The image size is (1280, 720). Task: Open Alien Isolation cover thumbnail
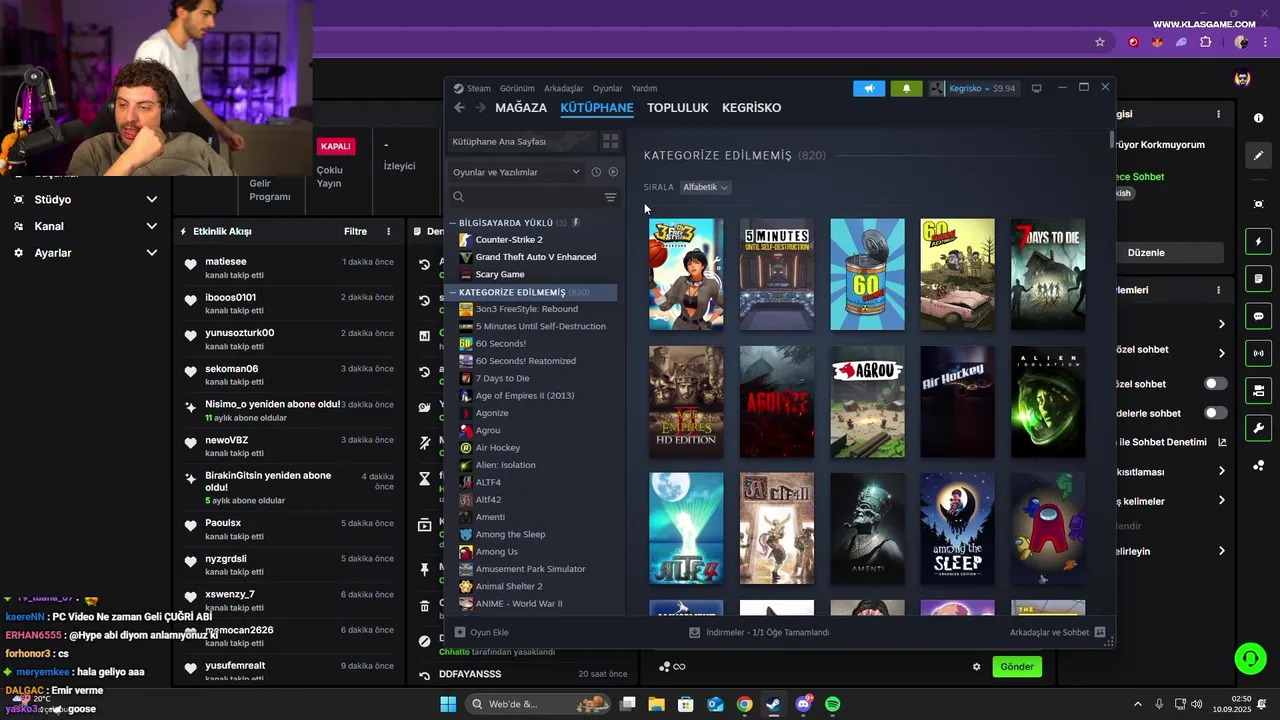pyautogui.click(x=1048, y=402)
